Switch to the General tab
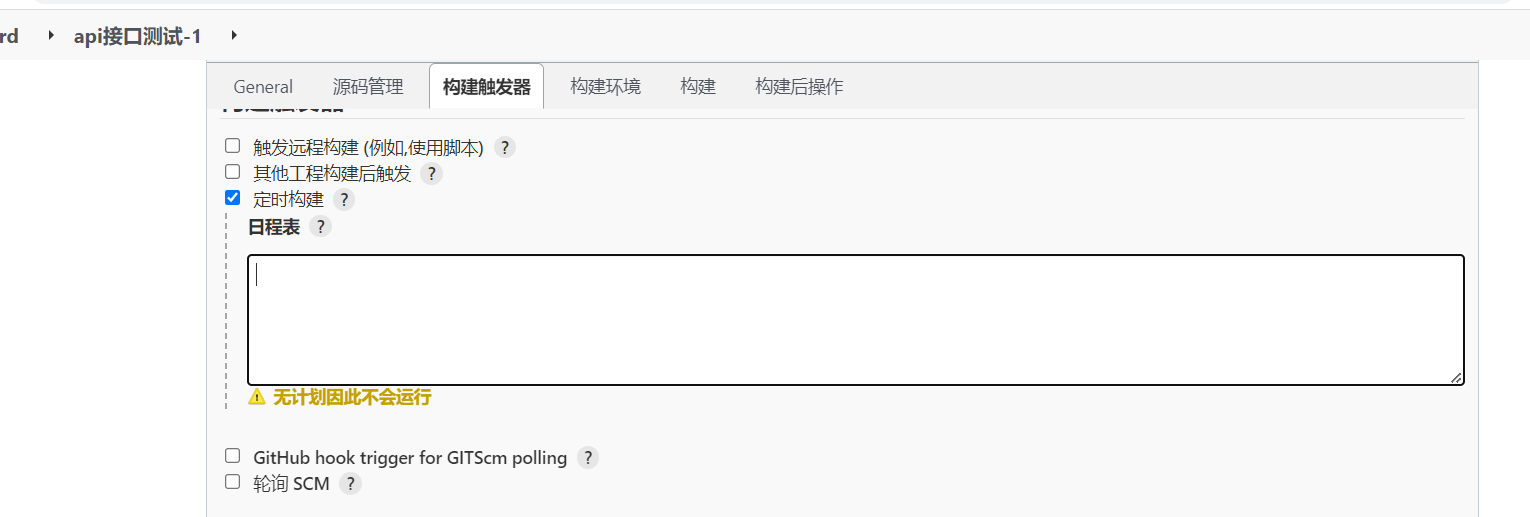This screenshot has height=517, width=1530. 263,87
